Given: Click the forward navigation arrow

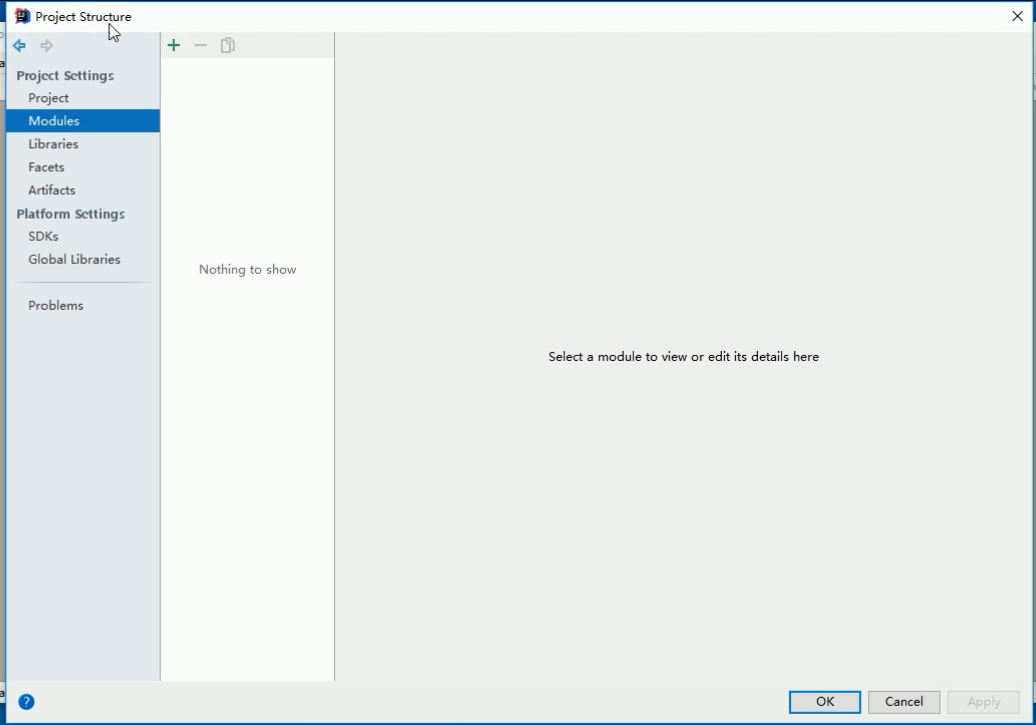Looking at the screenshot, I should click(46, 46).
